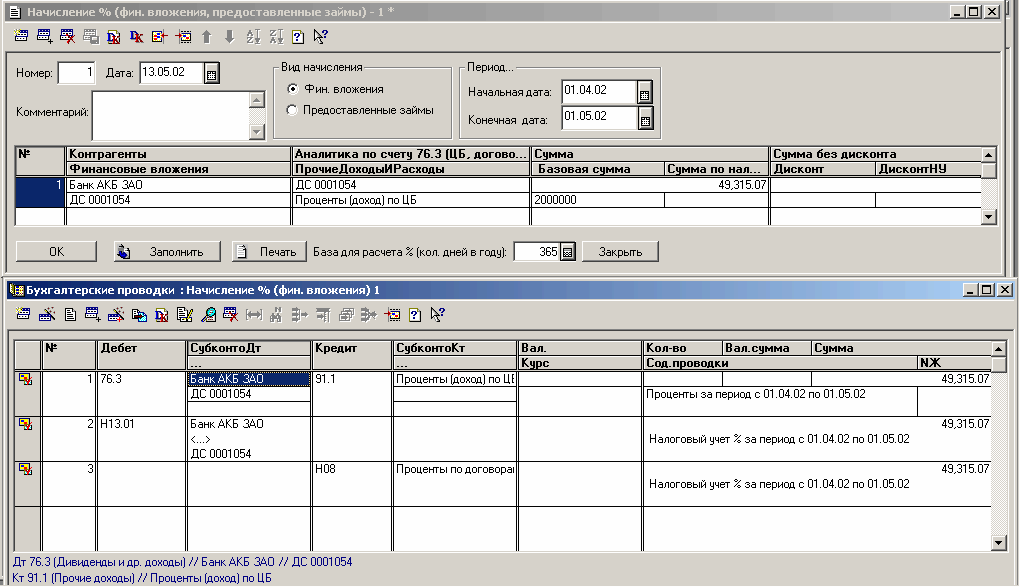
Task: Click the delete row icon with red cross in document toolbar
Action: click(x=67, y=36)
